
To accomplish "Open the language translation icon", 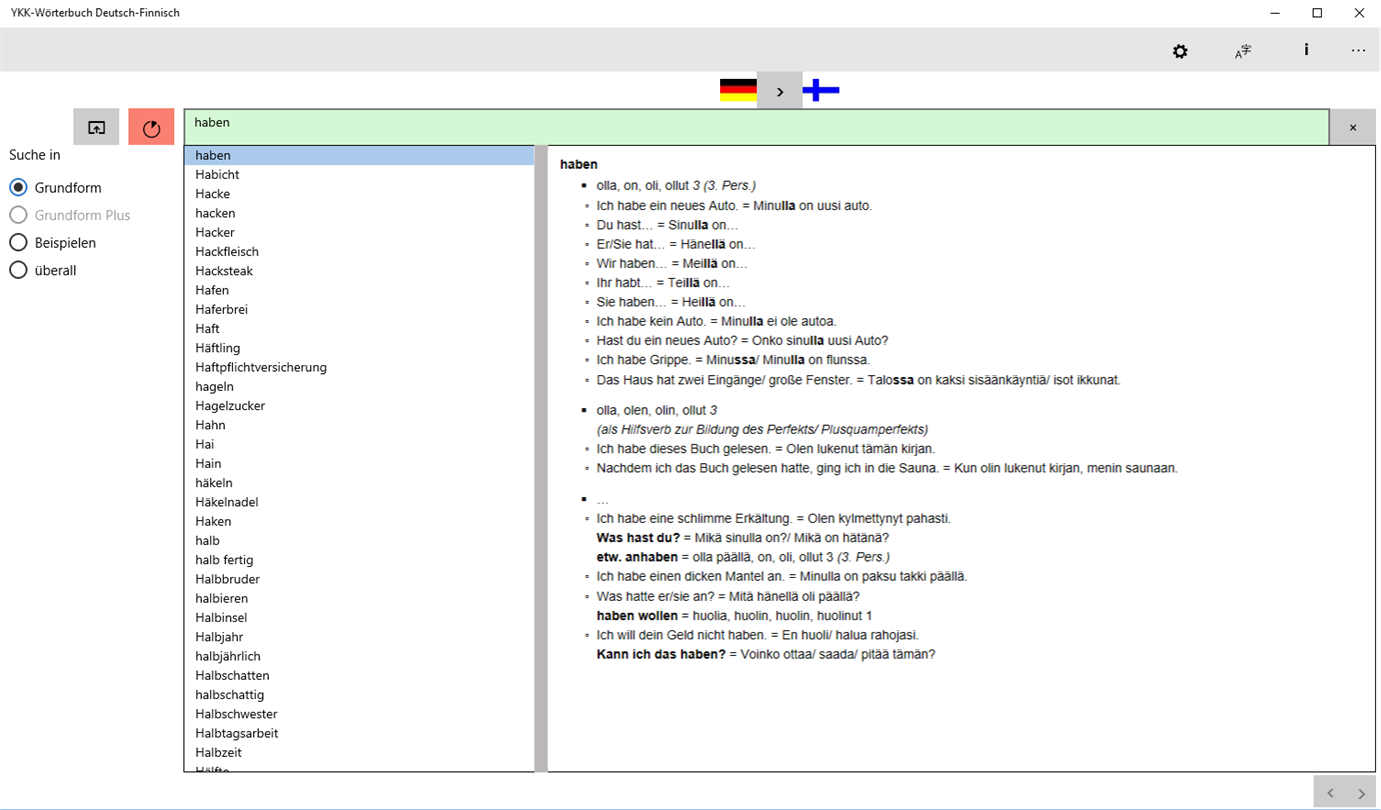I will (x=1243, y=51).
